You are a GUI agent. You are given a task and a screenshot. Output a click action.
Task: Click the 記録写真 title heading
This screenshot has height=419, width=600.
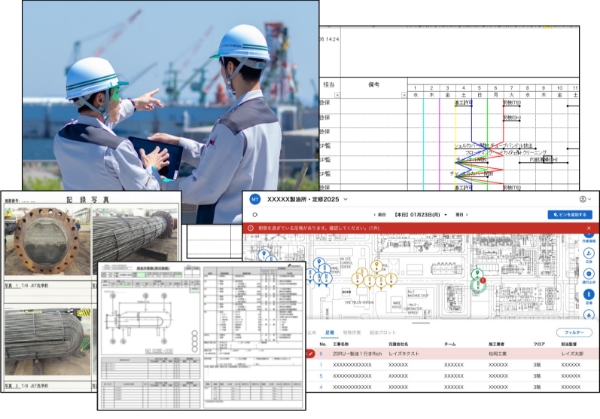tap(88, 200)
